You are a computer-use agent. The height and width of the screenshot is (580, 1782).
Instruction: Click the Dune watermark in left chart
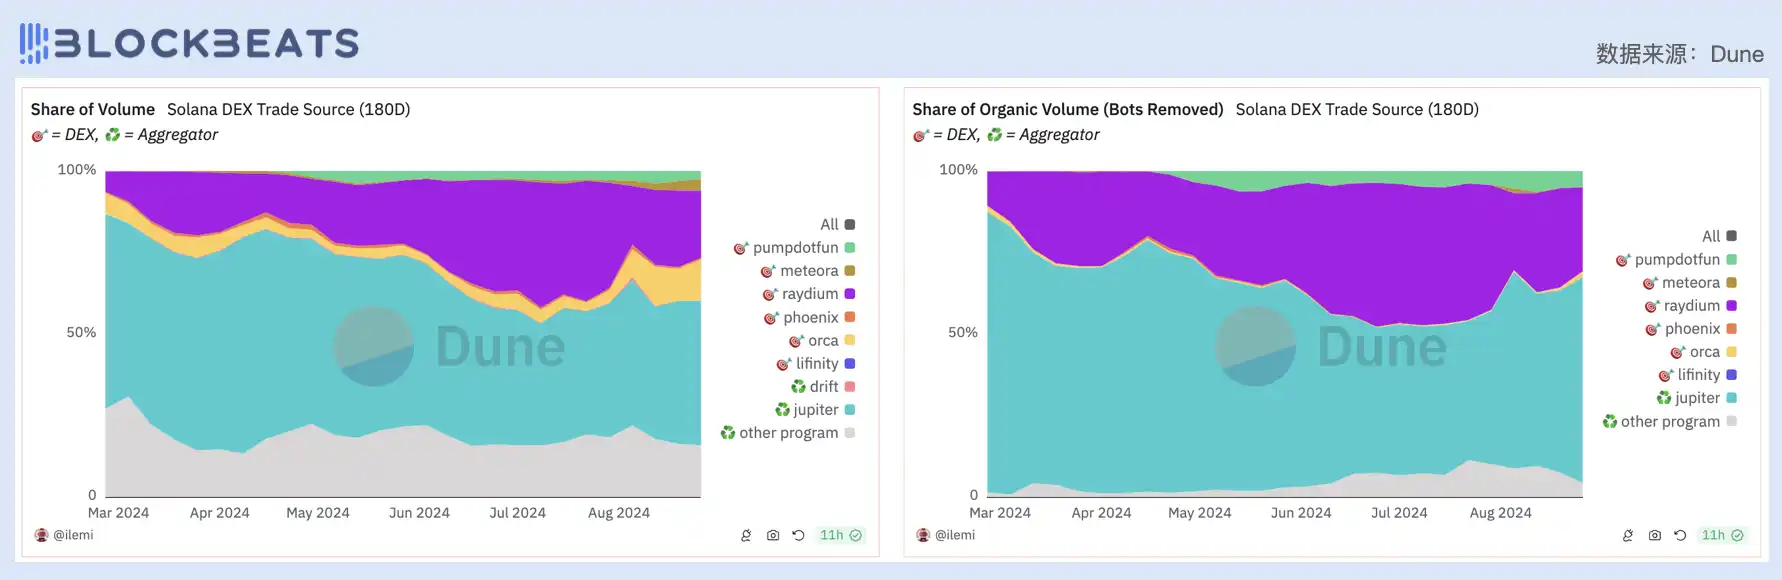click(450, 347)
